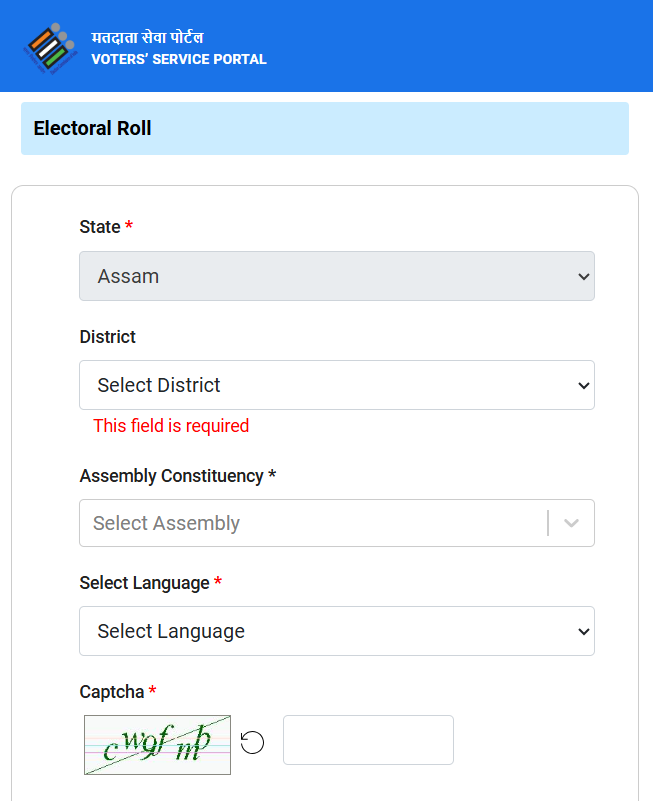Click the District field label
This screenshot has width=653, height=801.
tap(108, 337)
